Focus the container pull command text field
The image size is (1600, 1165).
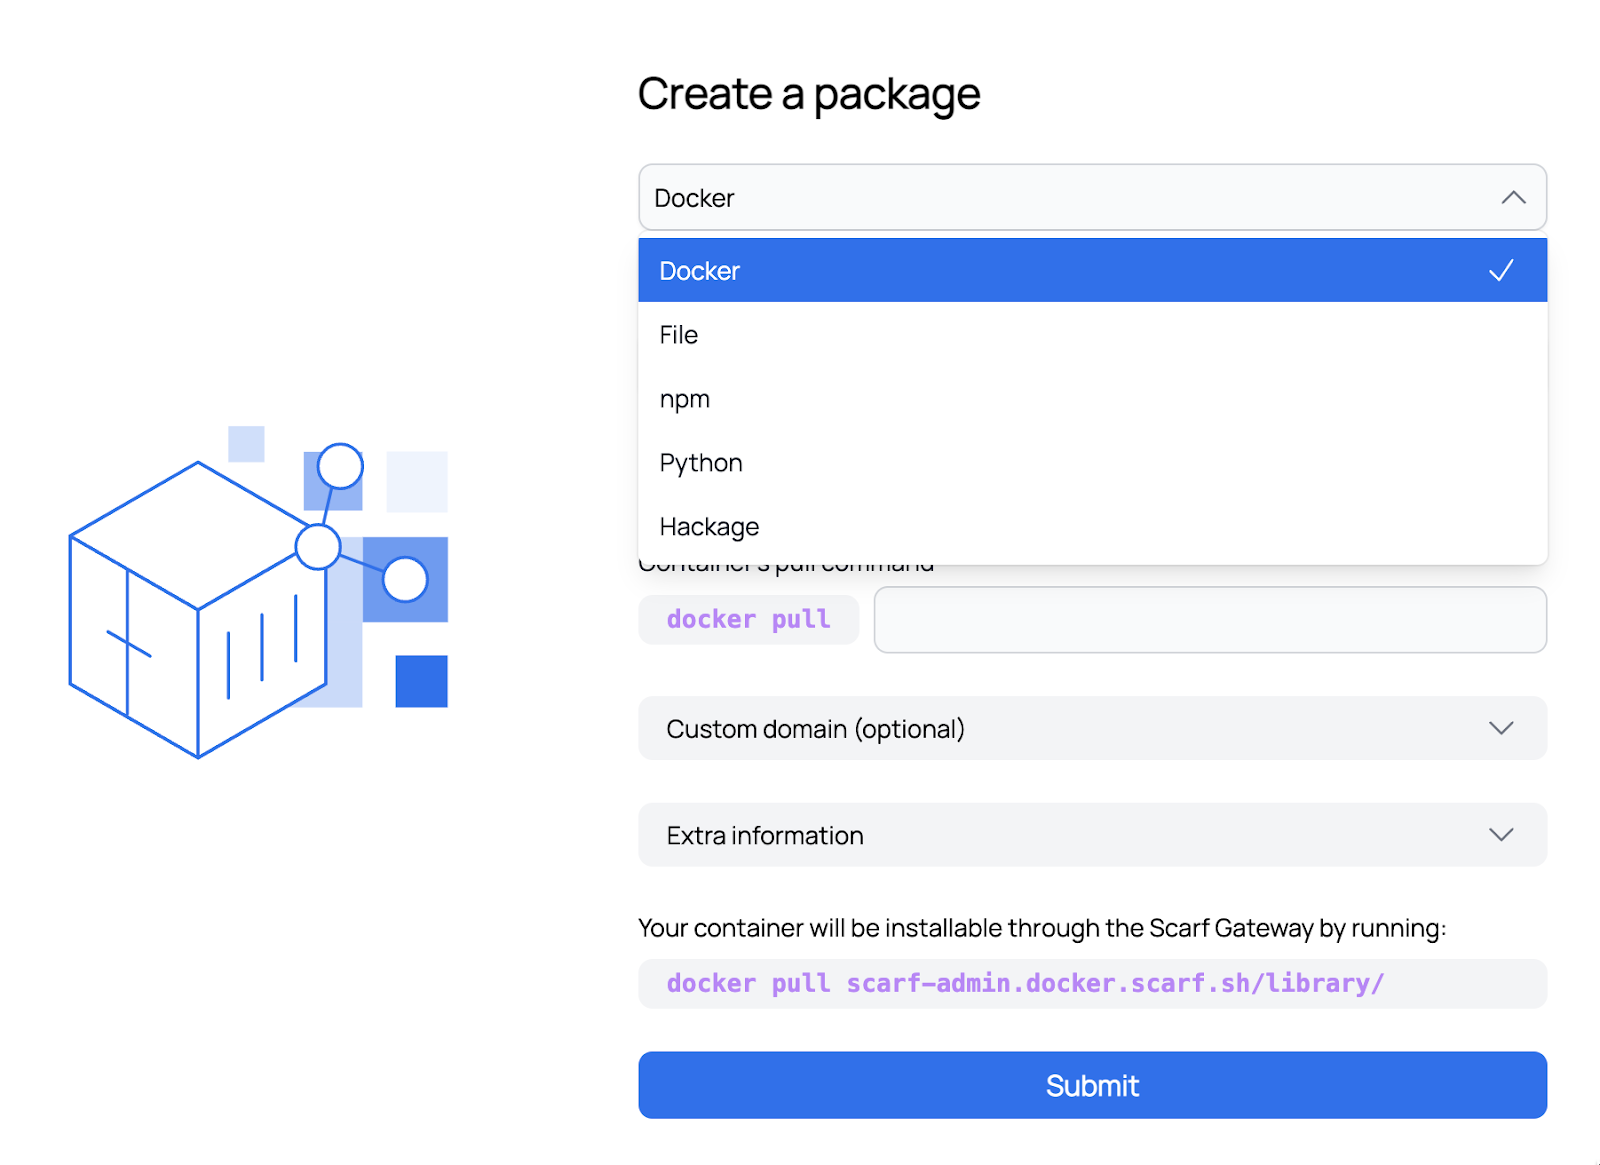(x=1210, y=620)
